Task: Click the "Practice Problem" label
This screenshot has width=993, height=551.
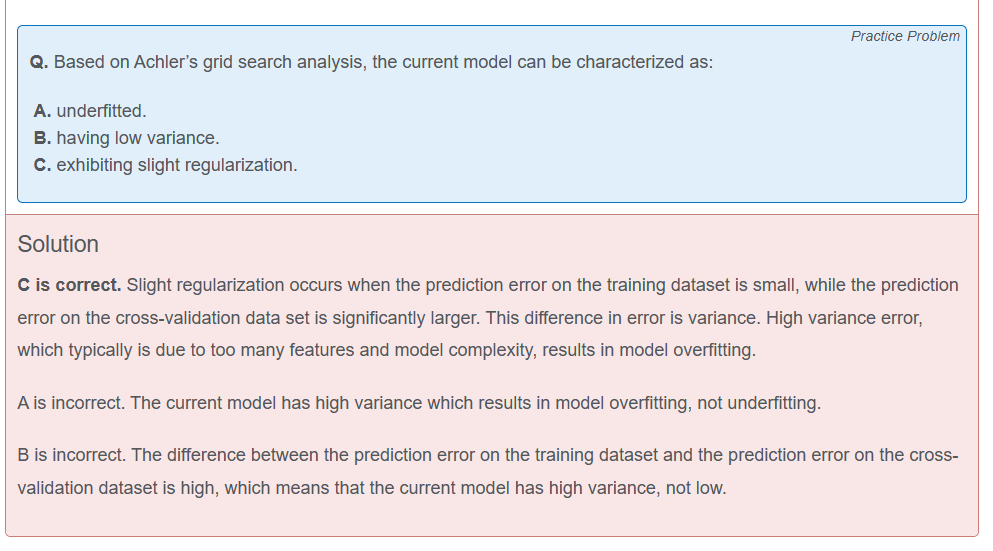Action: (x=904, y=36)
